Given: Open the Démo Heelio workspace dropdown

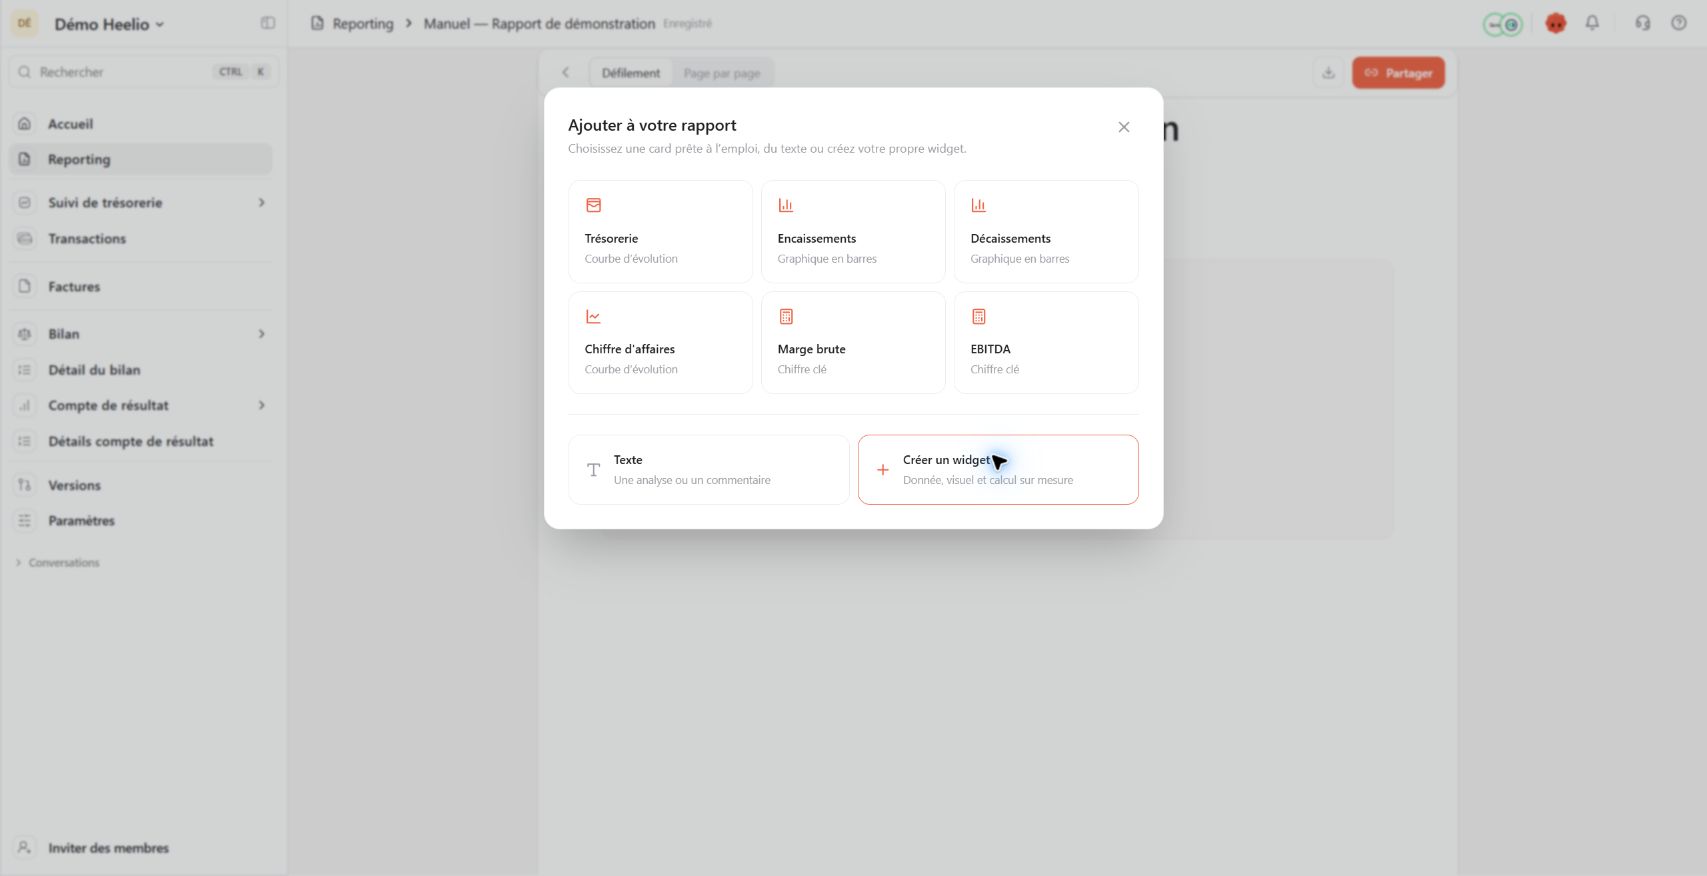Looking at the screenshot, I should [109, 24].
